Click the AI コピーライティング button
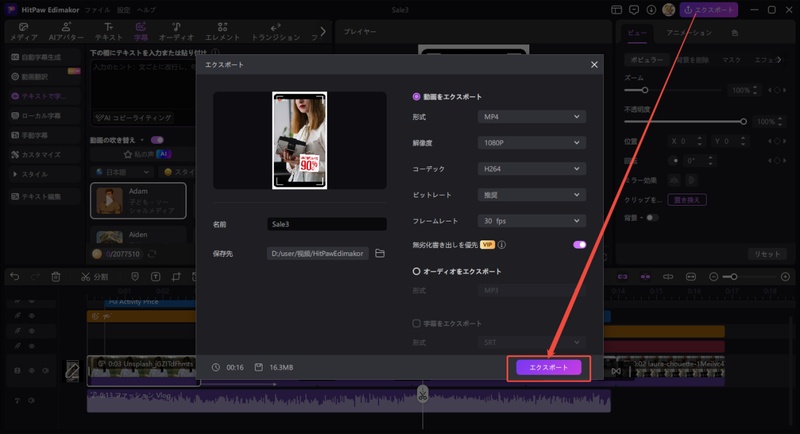The height and width of the screenshot is (434, 800). 133,118
